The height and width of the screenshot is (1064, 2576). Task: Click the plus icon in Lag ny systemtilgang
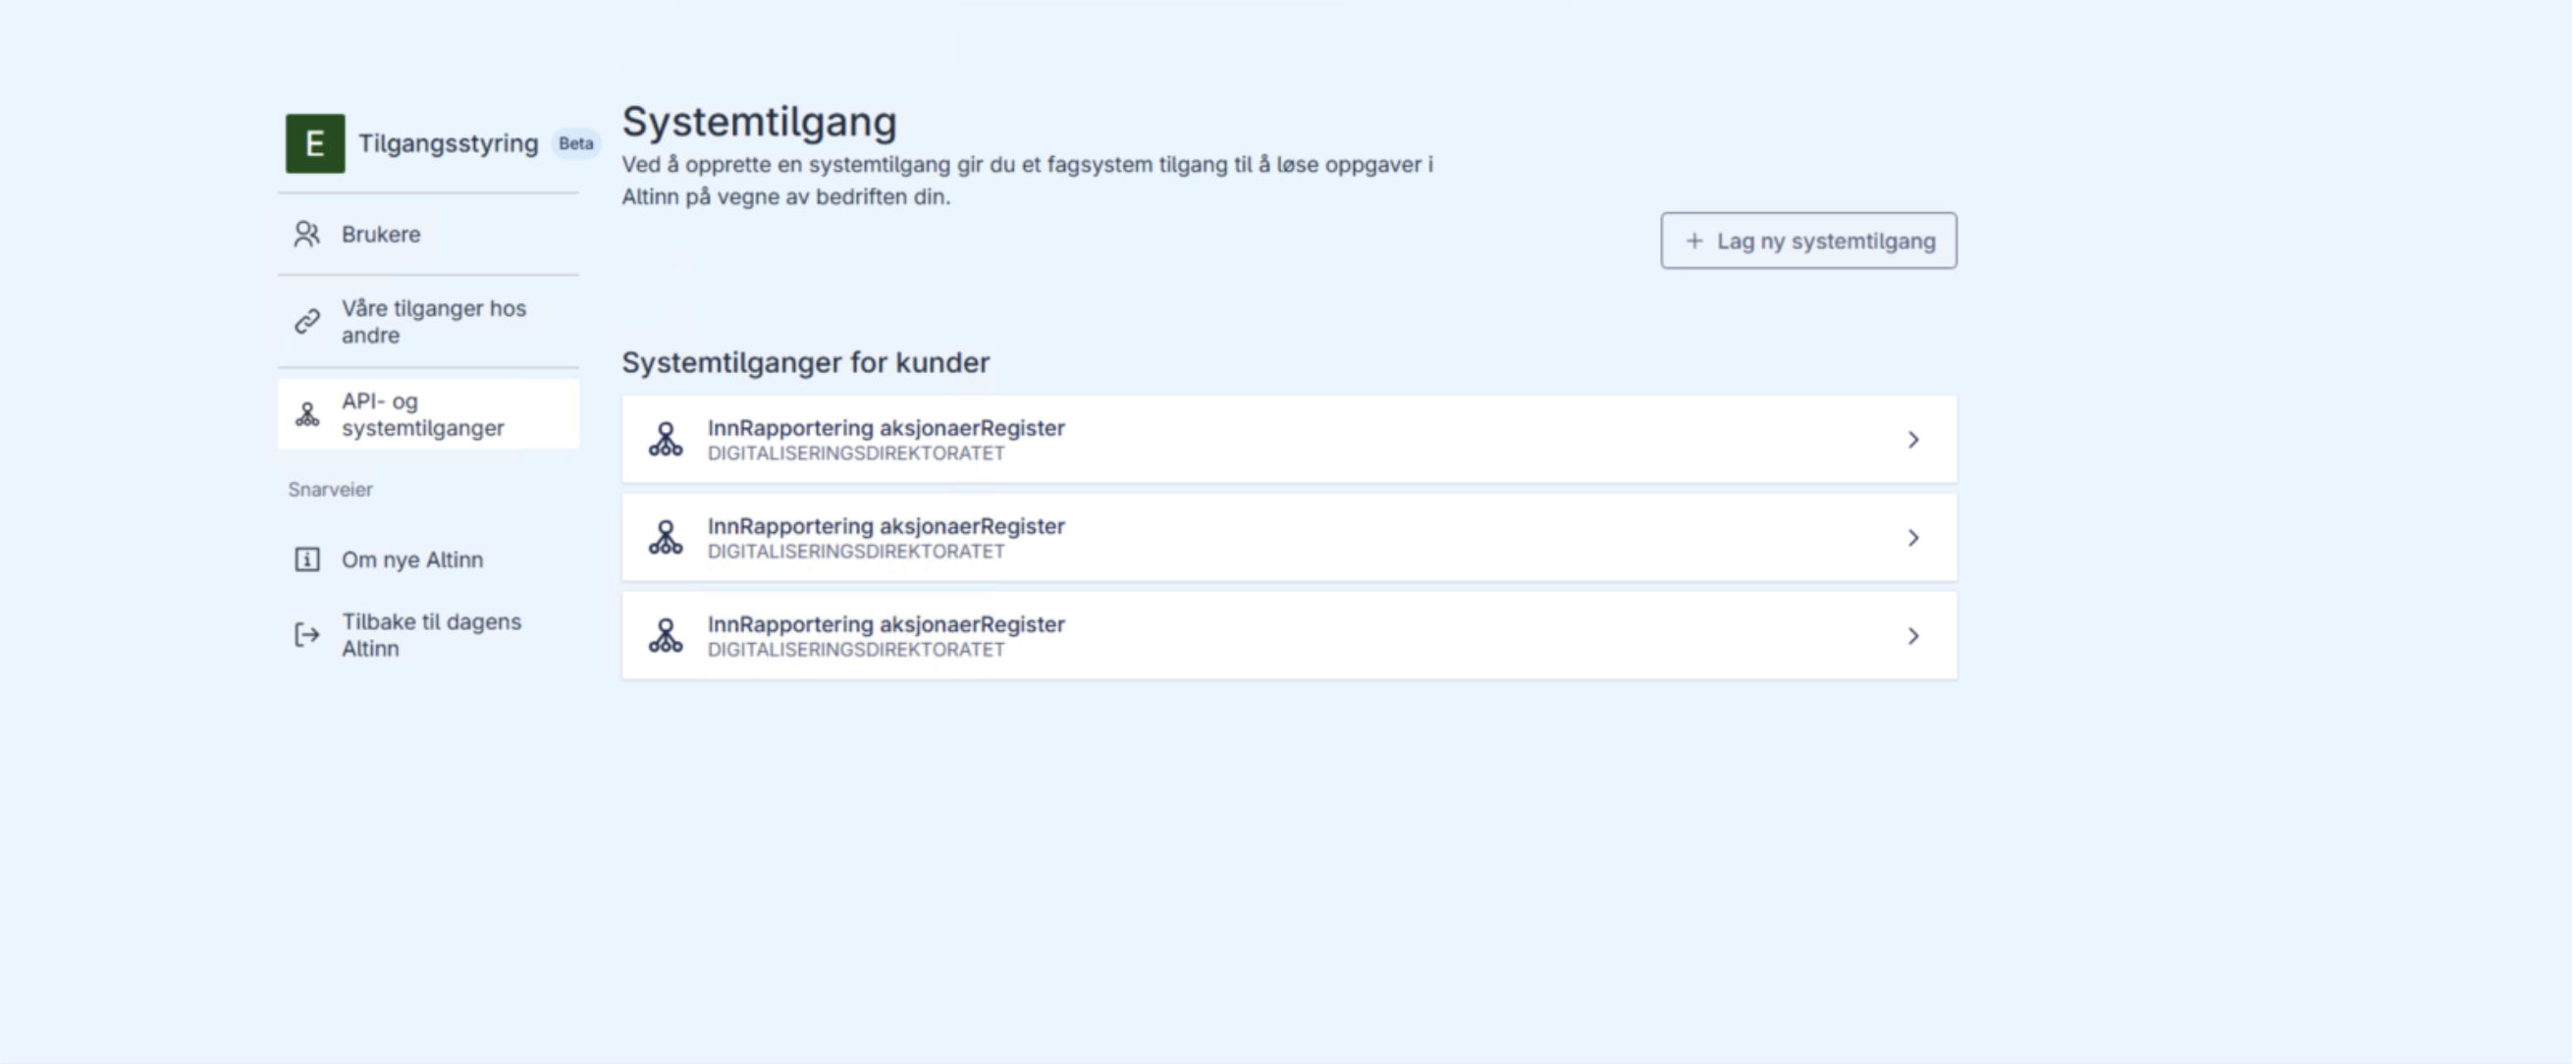tap(1694, 241)
